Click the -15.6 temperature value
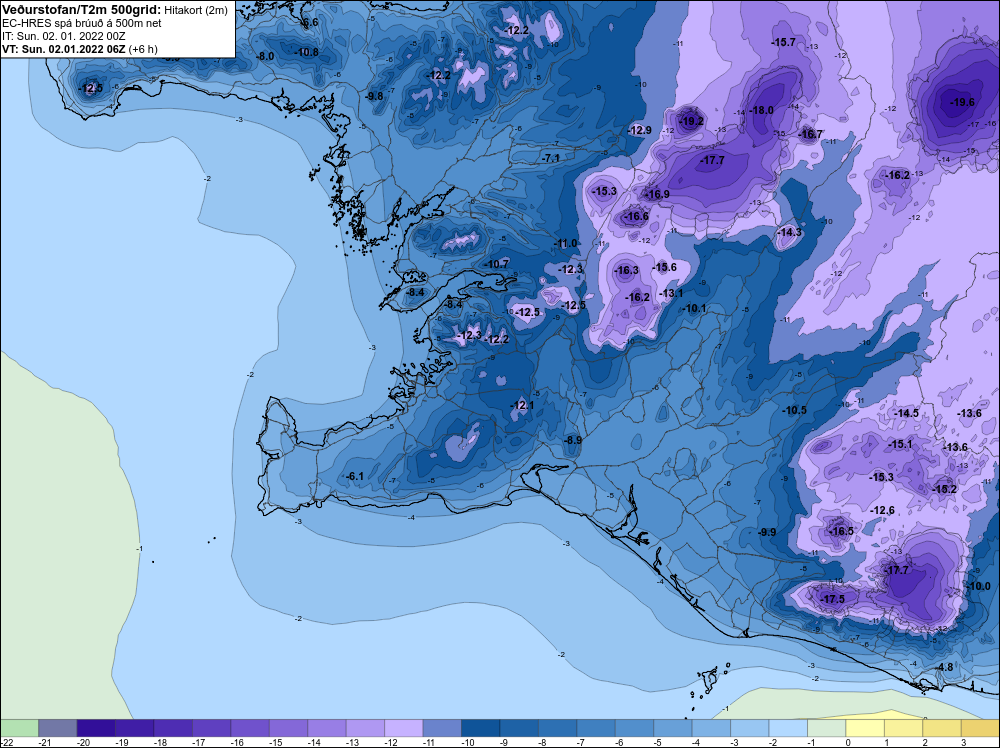1000x748 pixels. tap(665, 267)
